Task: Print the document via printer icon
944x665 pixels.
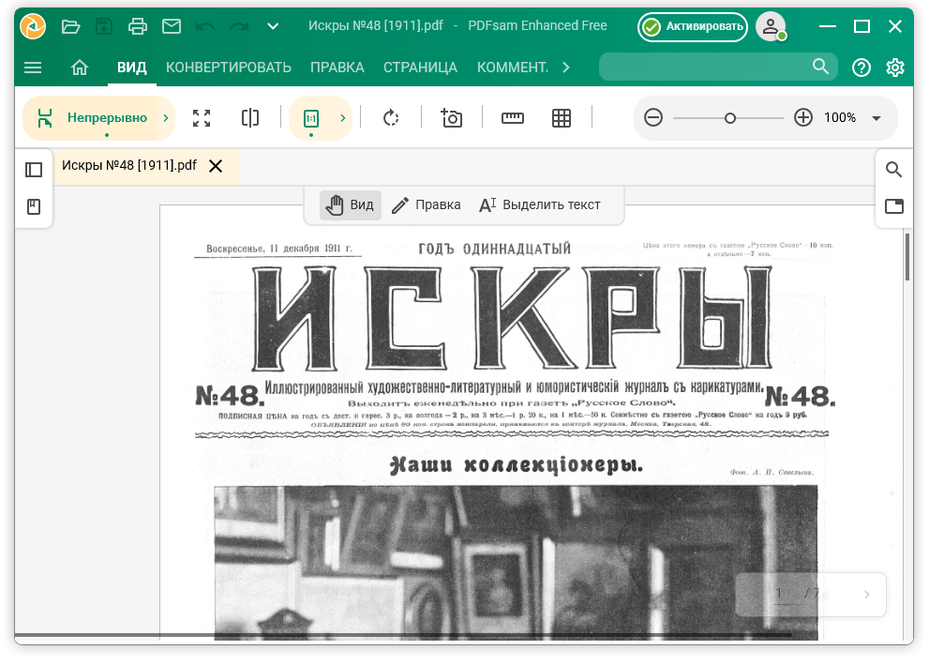Action: 138,26
